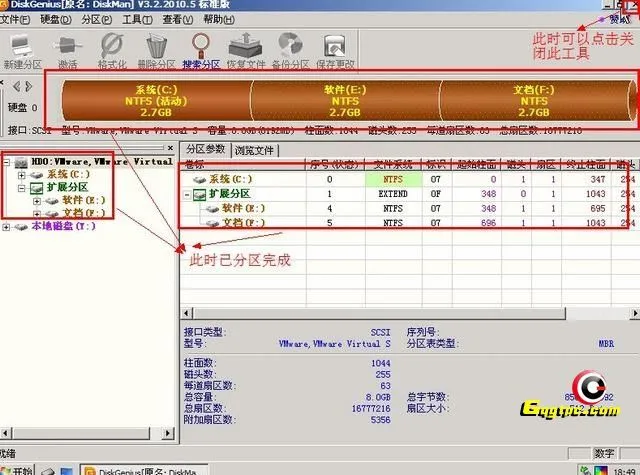Open the 查看(V) menu
This screenshot has width=640, height=475.
point(178,20)
